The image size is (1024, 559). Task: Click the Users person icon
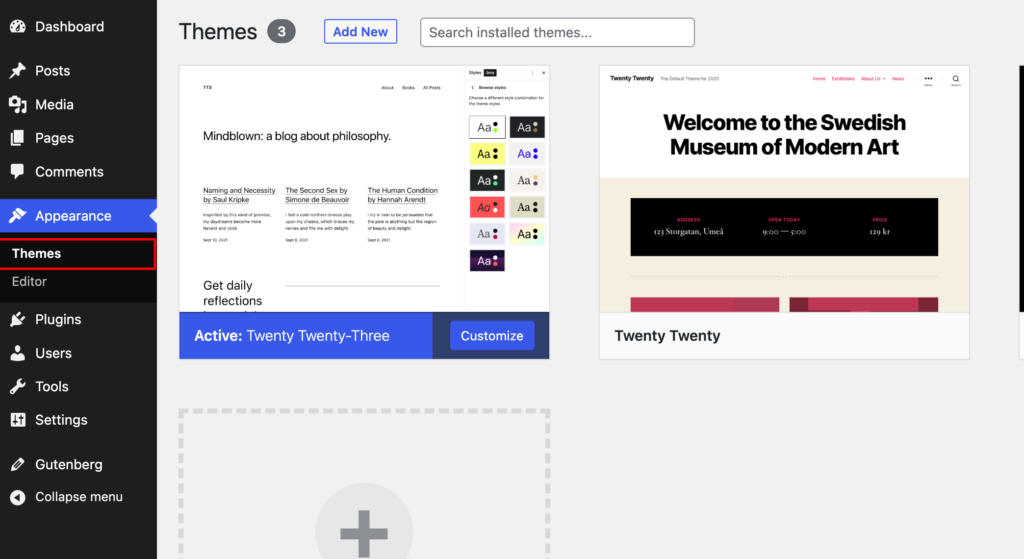tap(17, 353)
